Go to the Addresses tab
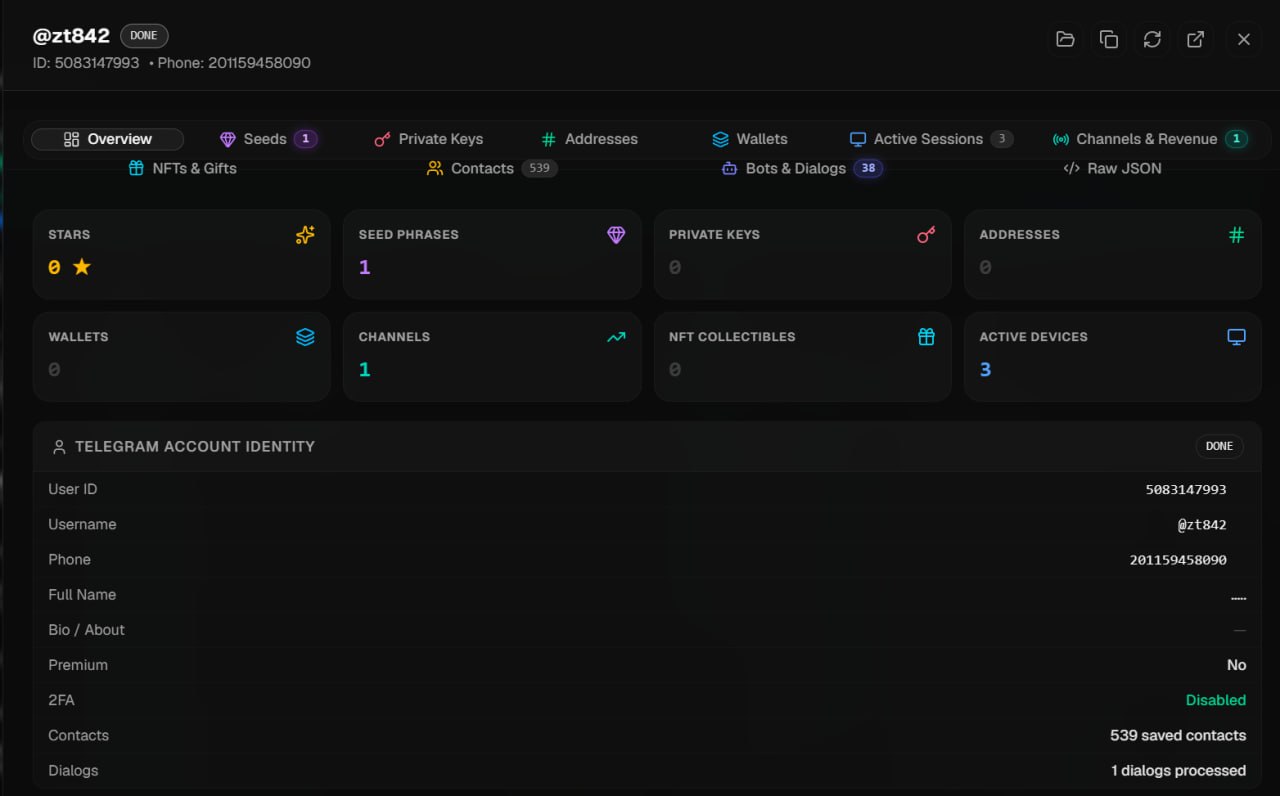The height and width of the screenshot is (796, 1280). click(589, 139)
